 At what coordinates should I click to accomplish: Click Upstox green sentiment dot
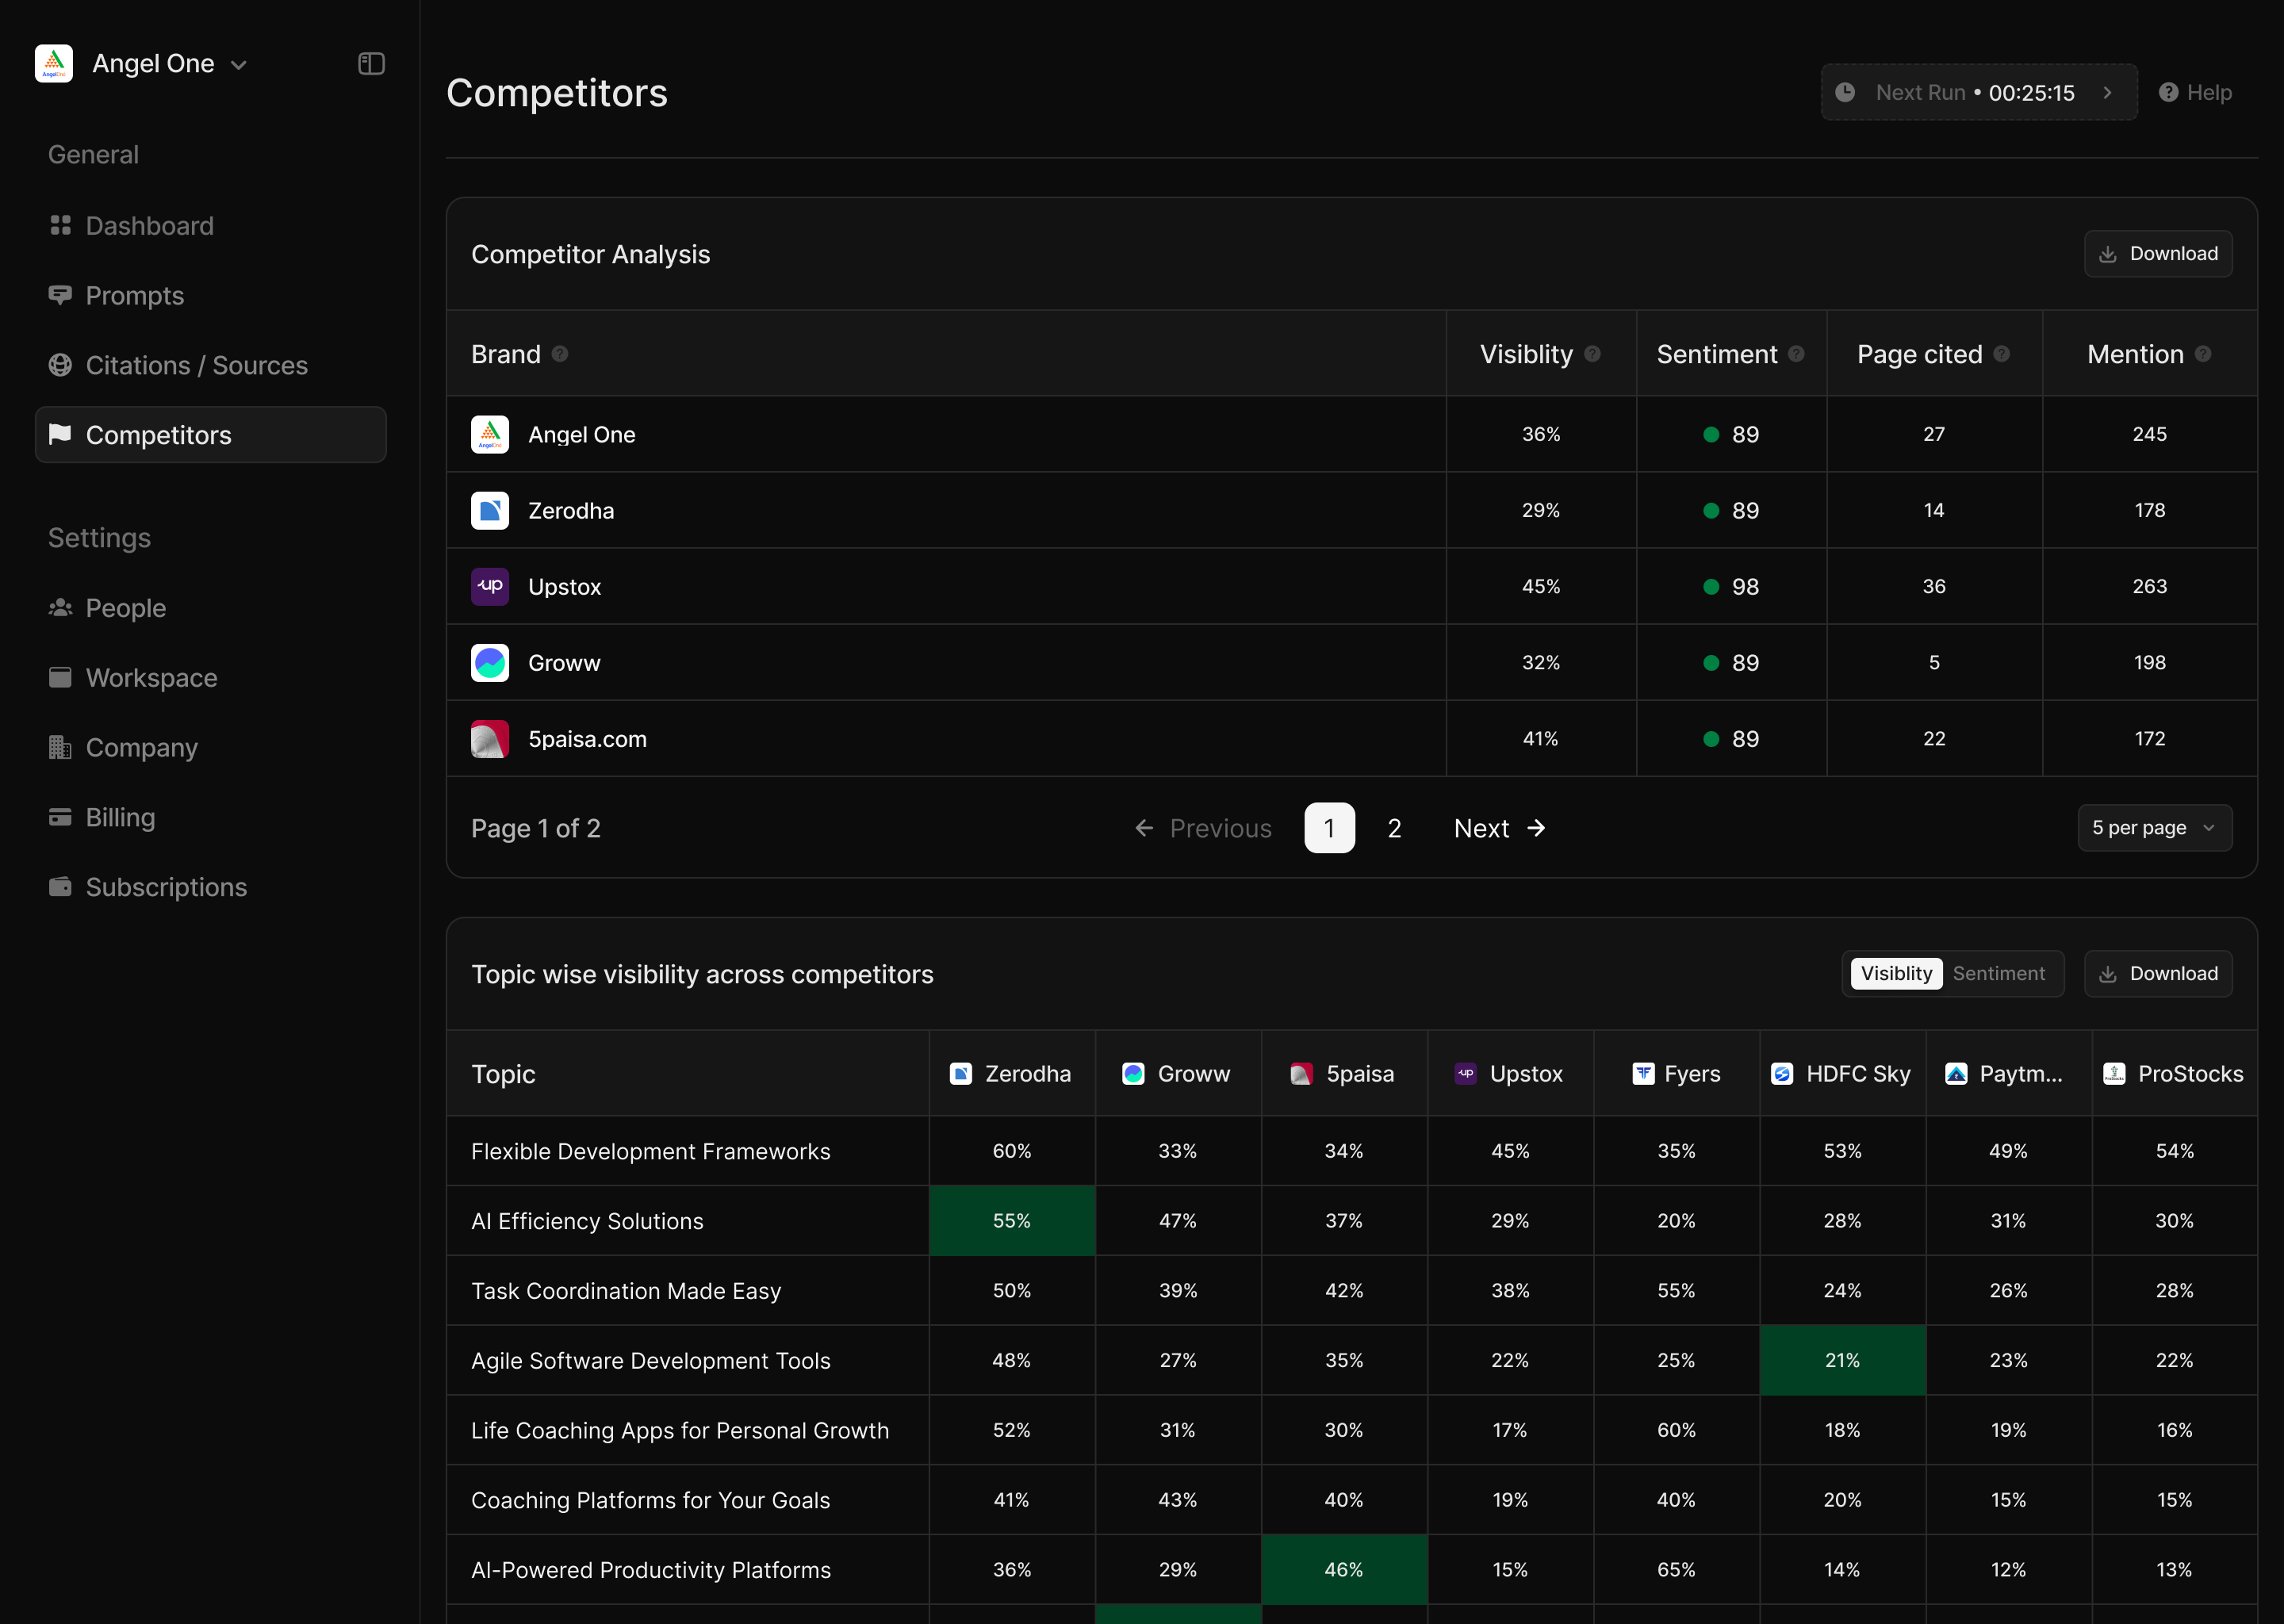pyautogui.click(x=1711, y=587)
